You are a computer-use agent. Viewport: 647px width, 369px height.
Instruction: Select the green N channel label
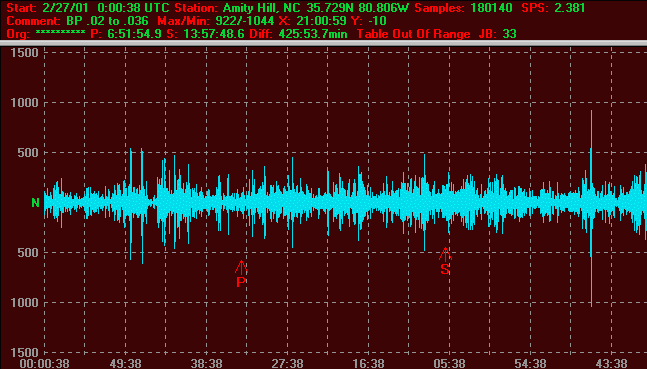point(35,203)
